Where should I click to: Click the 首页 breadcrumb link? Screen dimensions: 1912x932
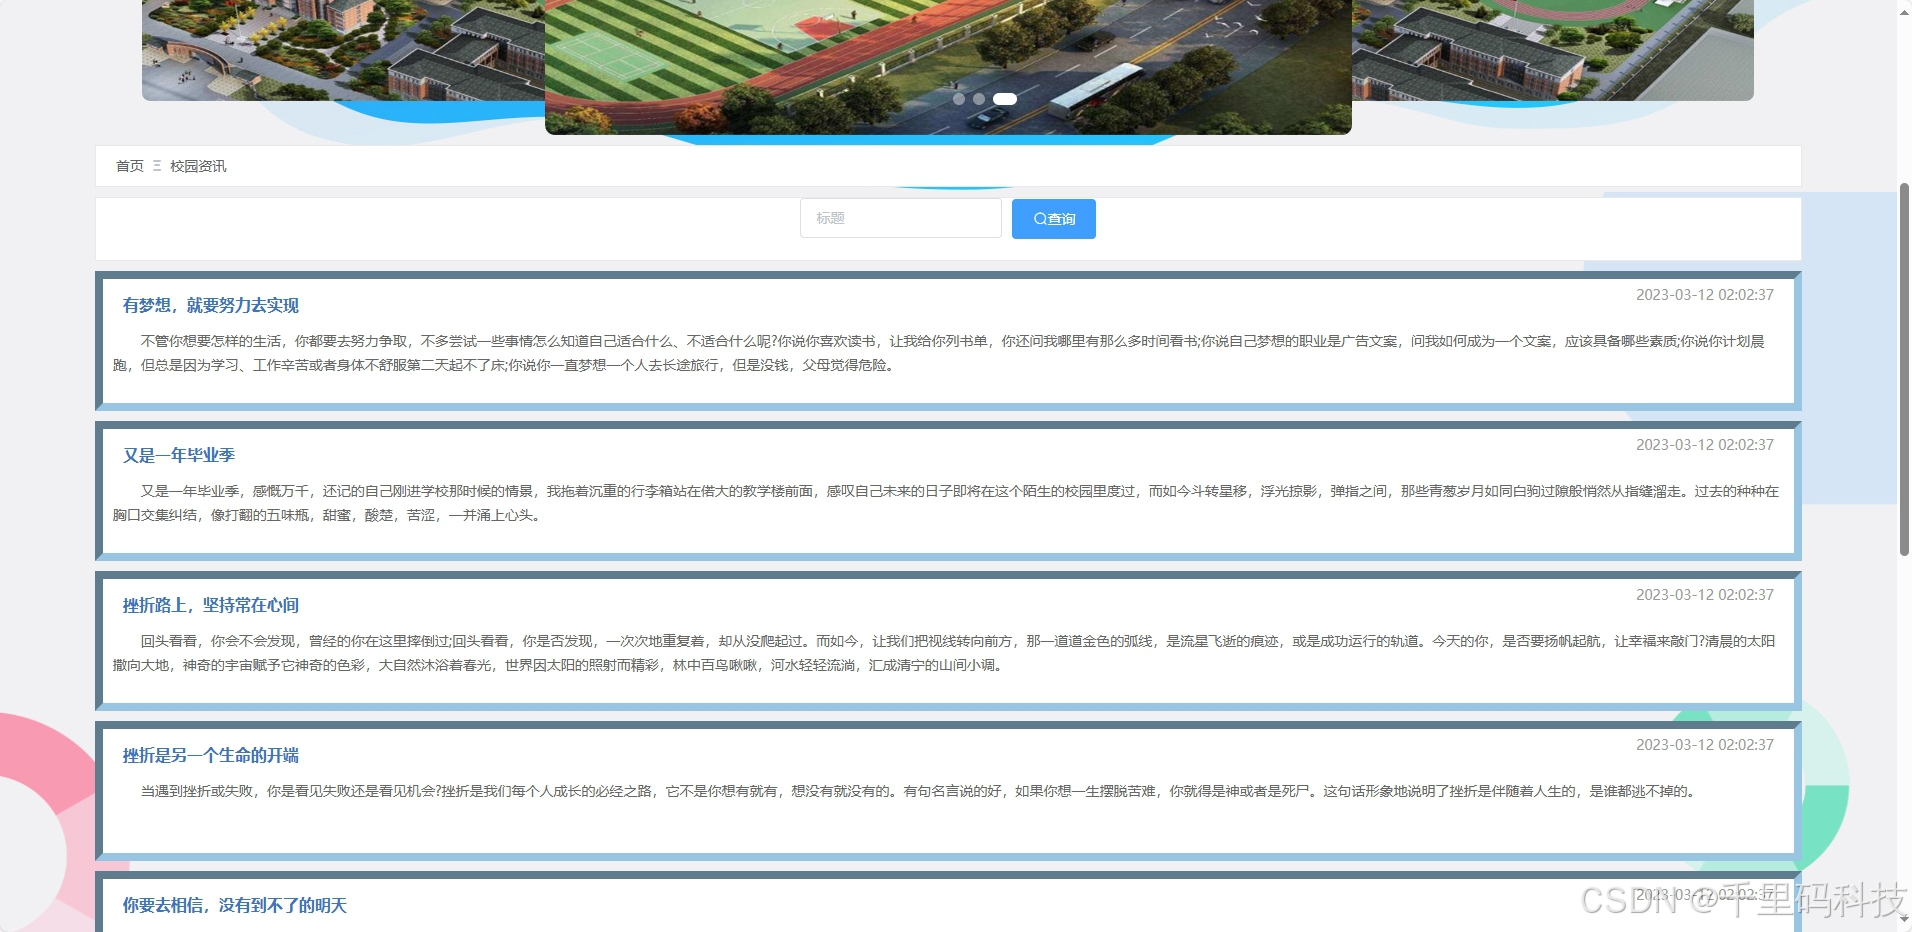pos(129,166)
